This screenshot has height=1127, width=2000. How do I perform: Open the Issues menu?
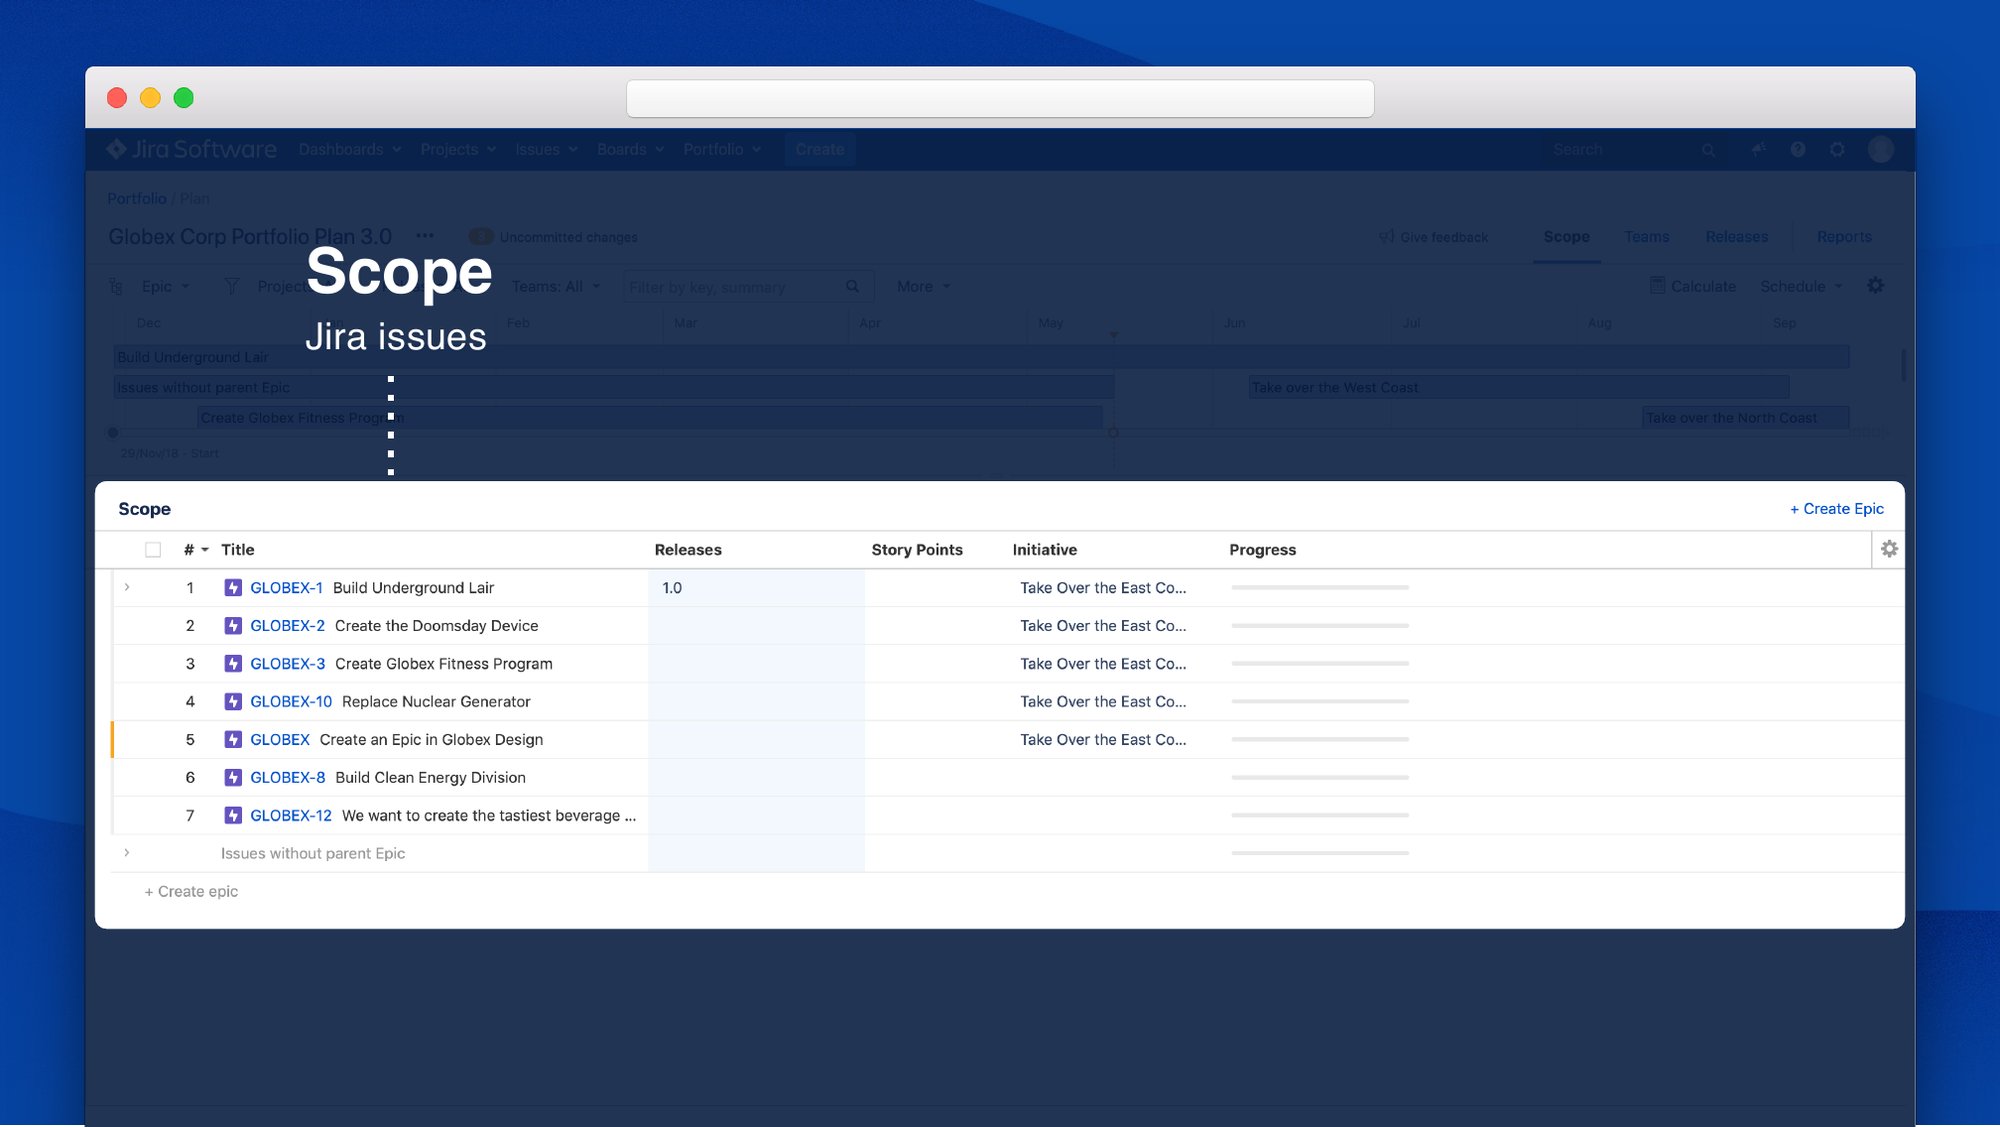click(547, 149)
